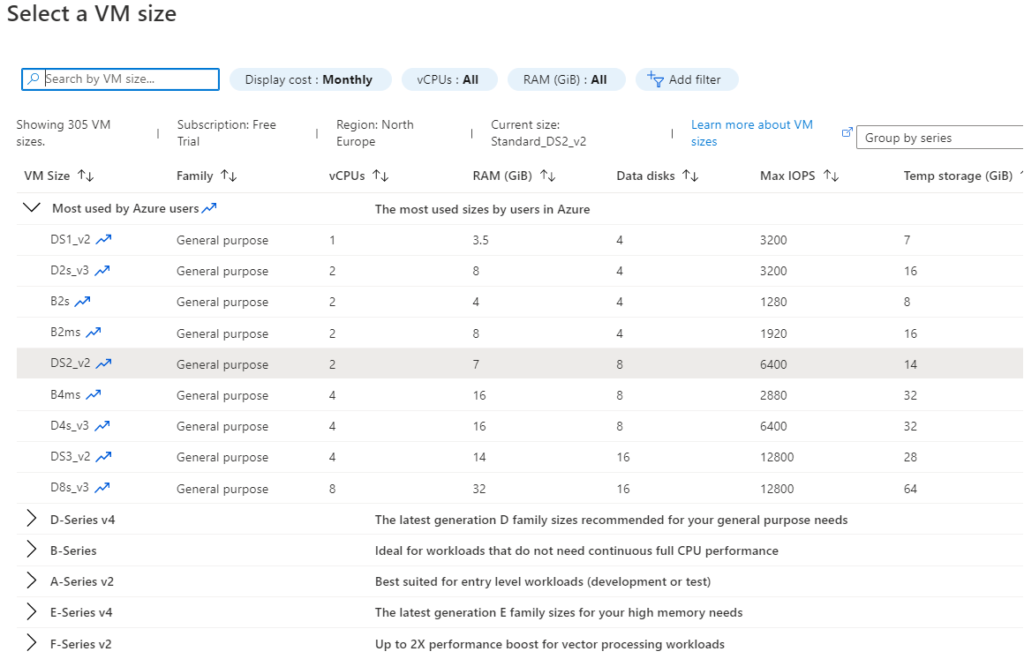This screenshot has width=1024, height=659.
Task: Open the Group by series dropdown
Action: [940, 138]
